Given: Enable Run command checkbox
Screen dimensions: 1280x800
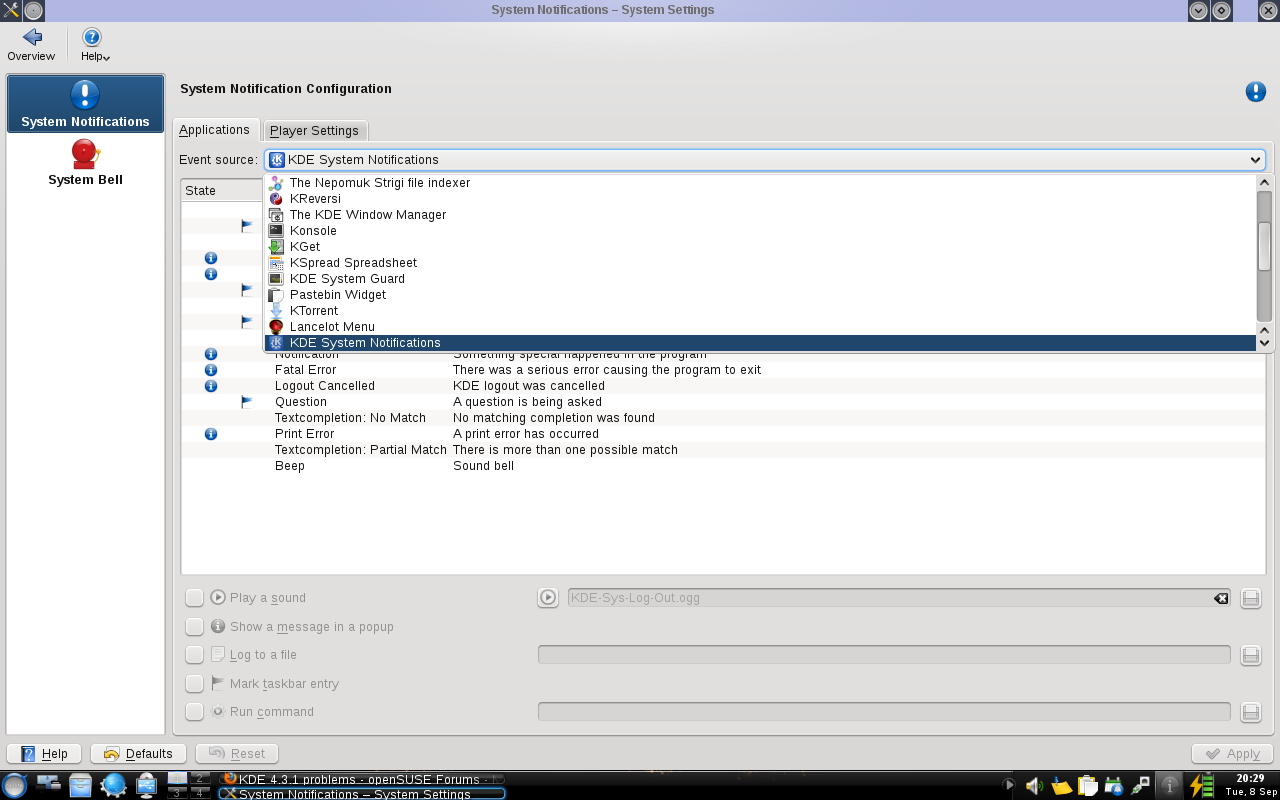Looking at the screenshot, I should (x=194, y=712).
